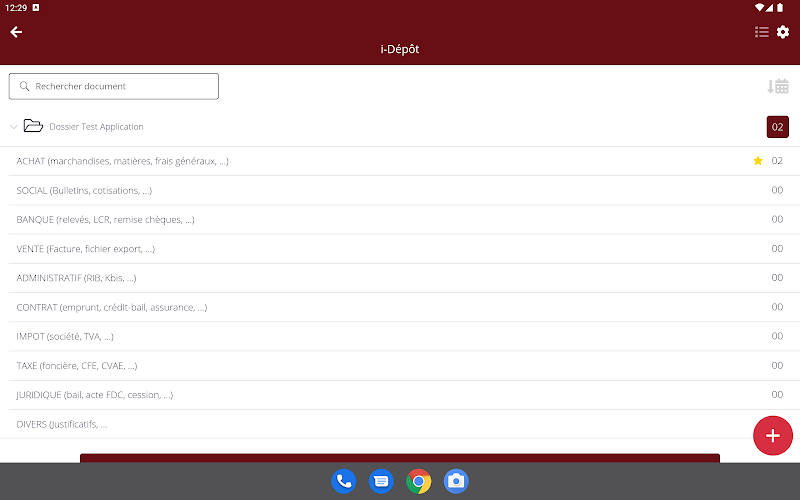Go back using the arrow icon
This screenshot has width=800, height=500.
(16, 32)
